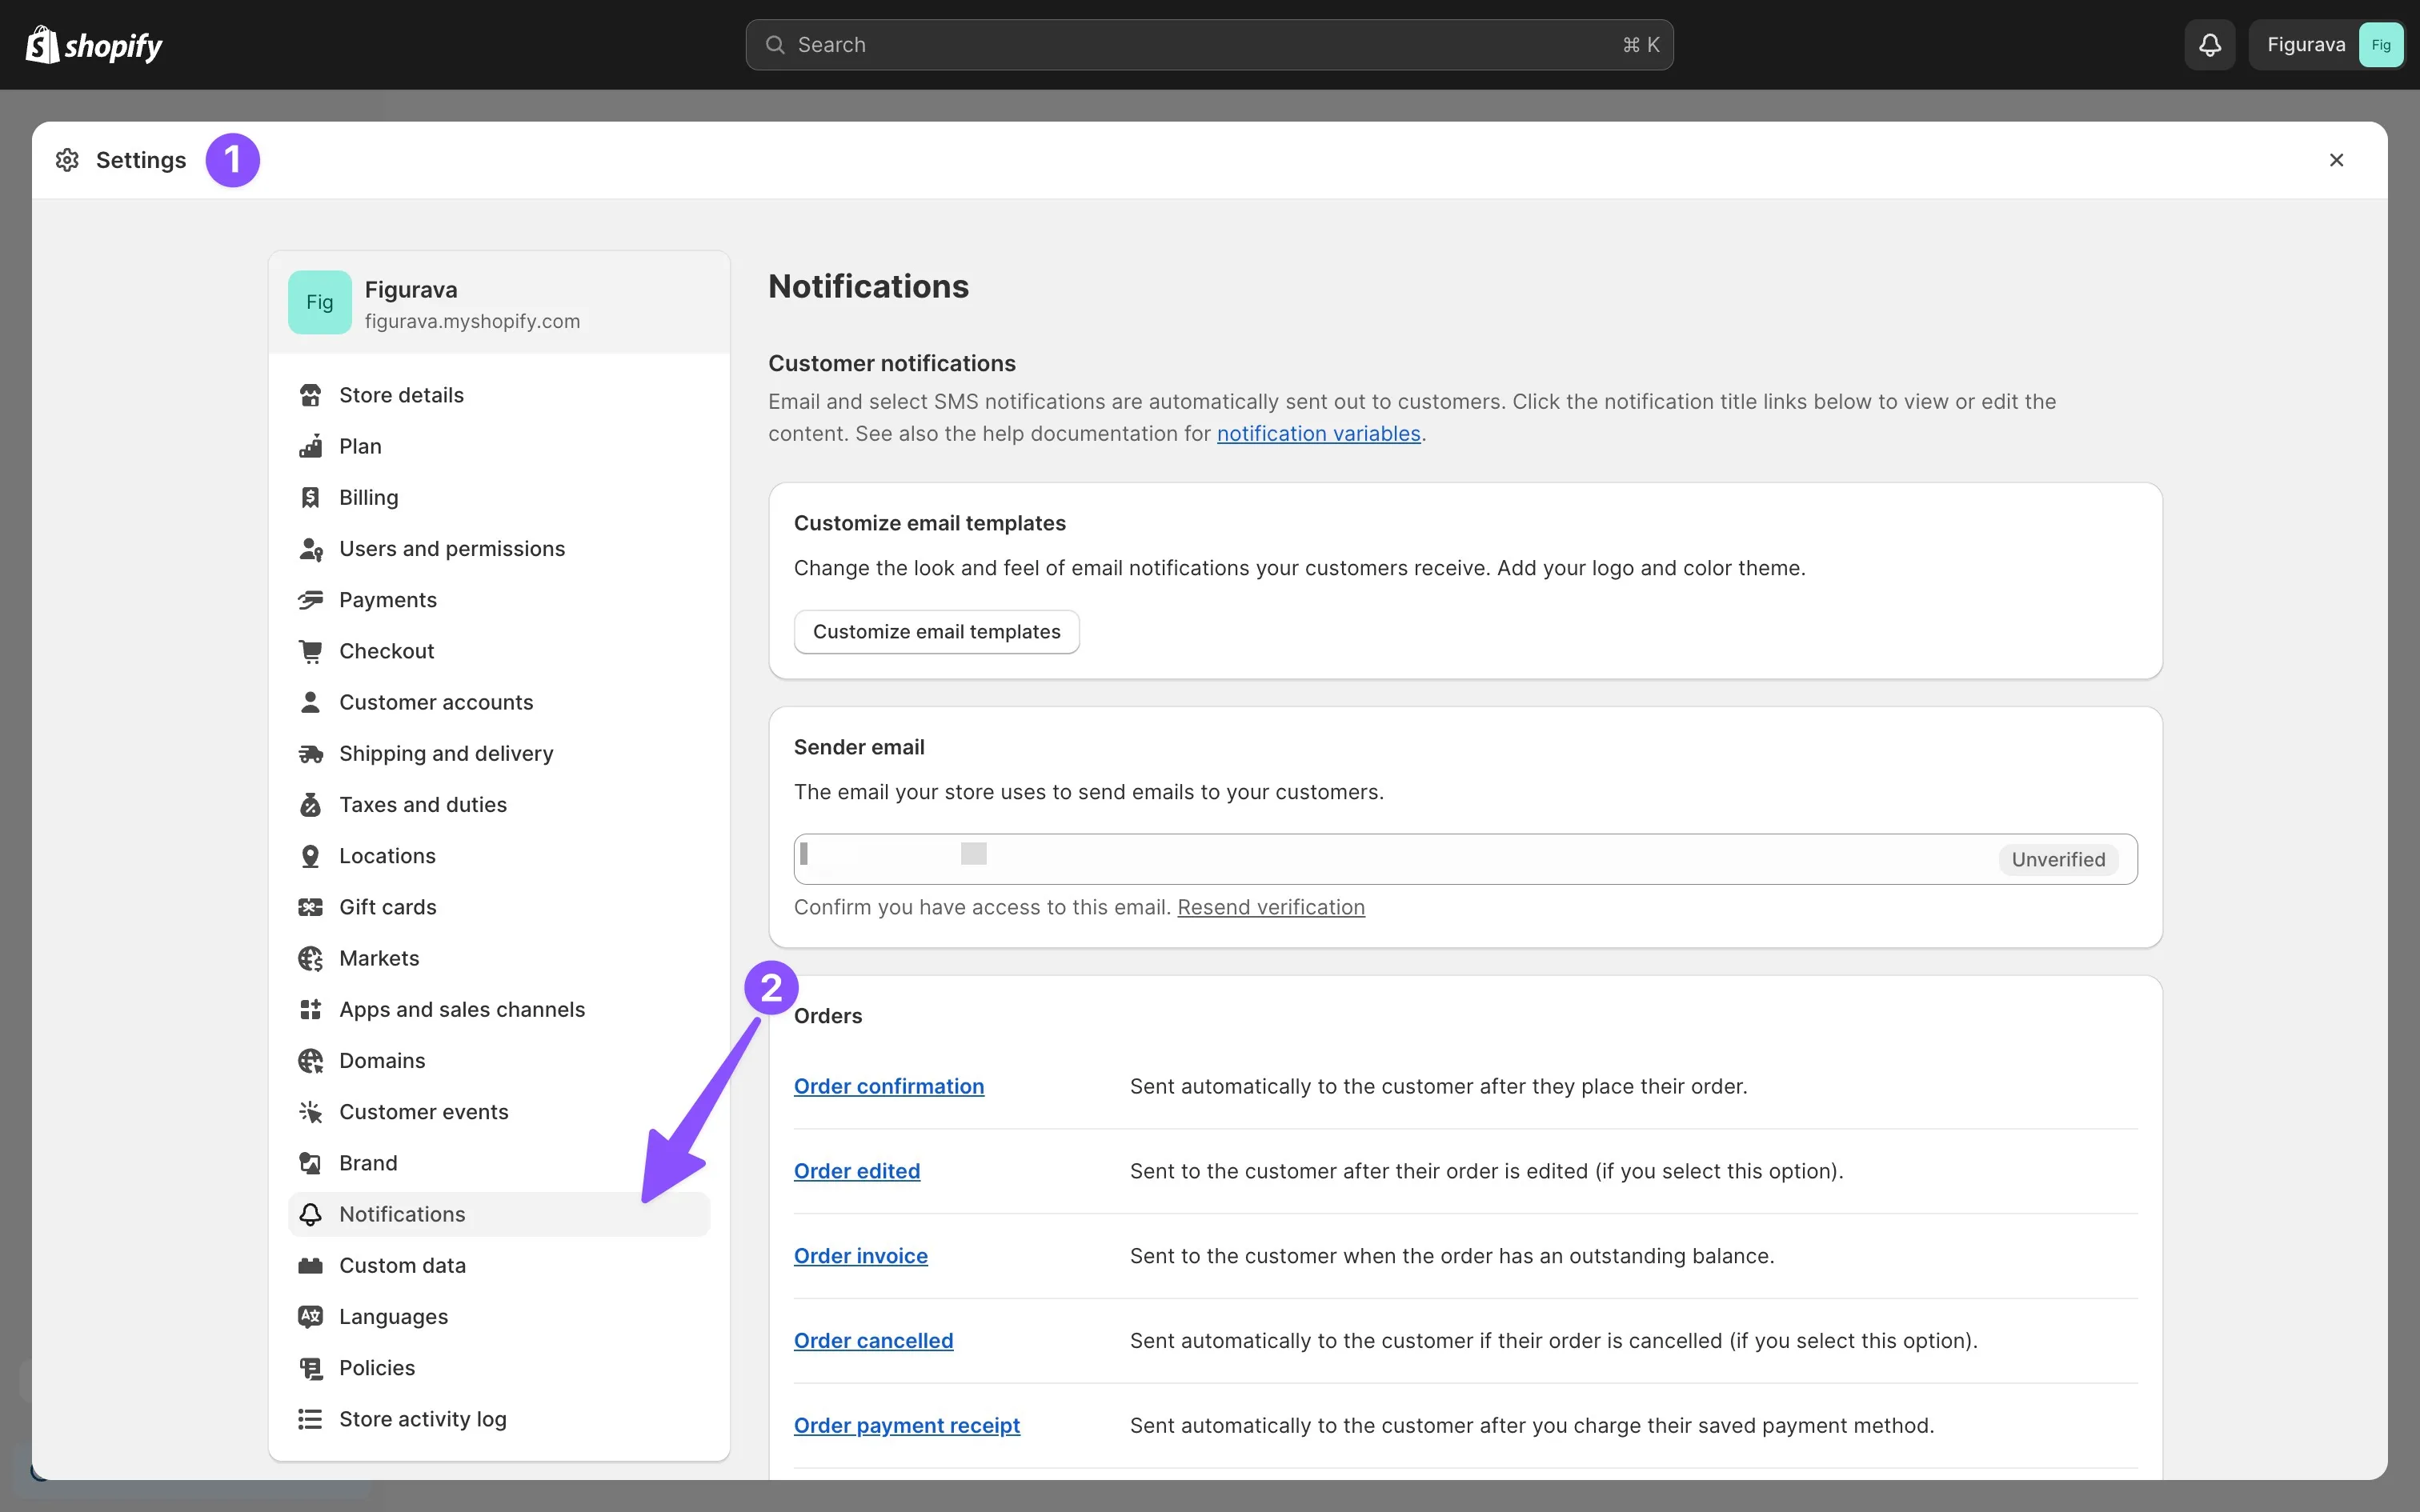Open notification variables help link
The height and width of the screenshot is (1512, 2420).
1318,434
